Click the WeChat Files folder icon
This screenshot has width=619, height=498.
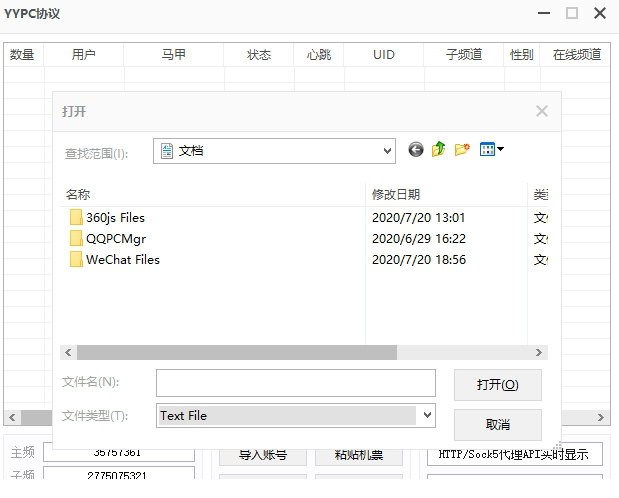pos(76,259)
